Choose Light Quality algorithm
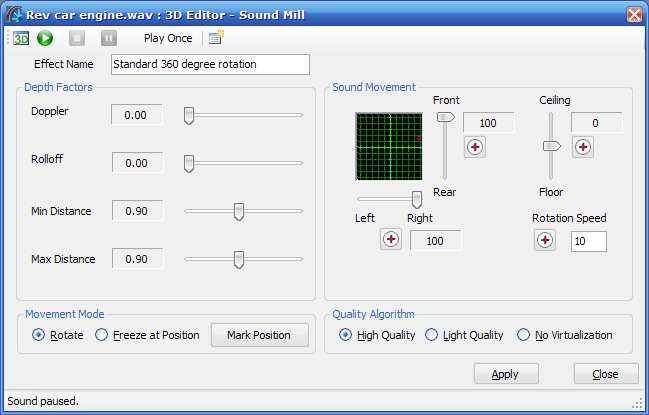This screenshot has height=415, width=649. (x=464, y=335)
